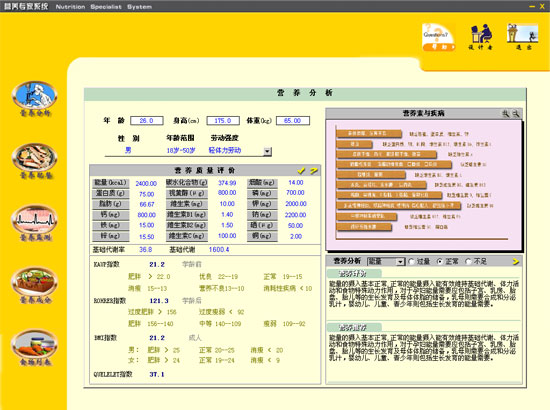Image resolution: width=550 pixels, height=410 pixels.
Task: Select the 正常 radio button
Action: 440,262
